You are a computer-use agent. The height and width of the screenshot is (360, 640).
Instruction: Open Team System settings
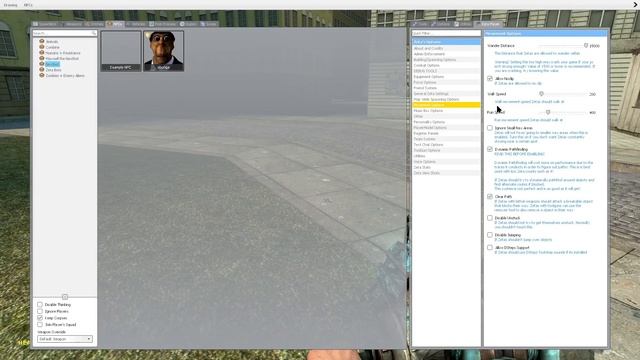point(446,139)
